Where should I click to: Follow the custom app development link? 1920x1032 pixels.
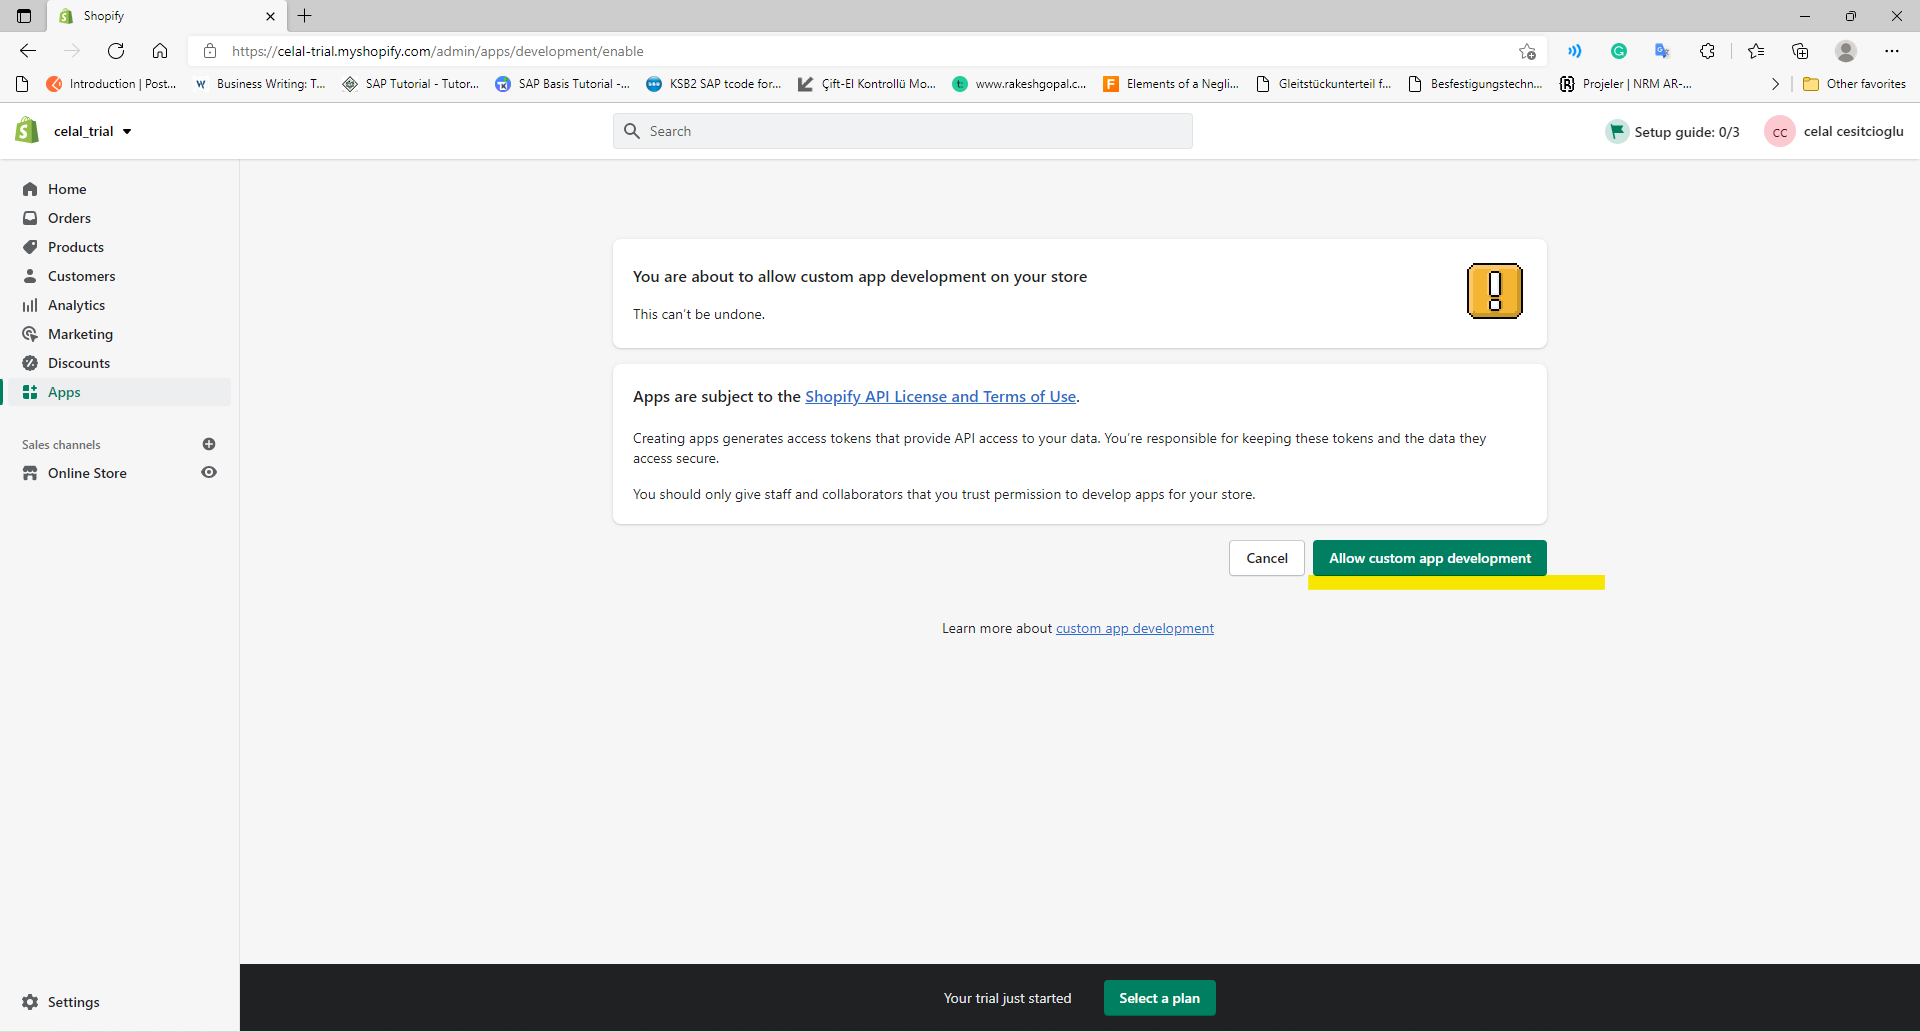tap(1134, 629)
